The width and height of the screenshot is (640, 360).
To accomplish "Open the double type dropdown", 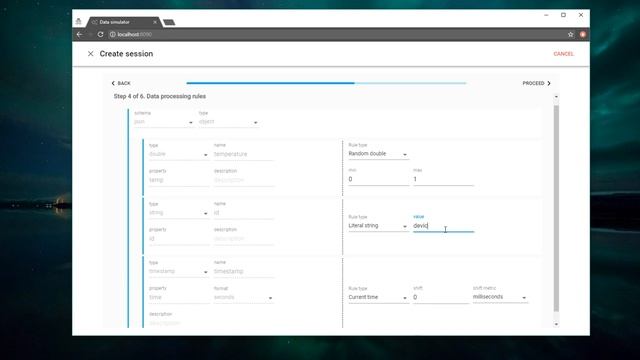I will point(178,154).
